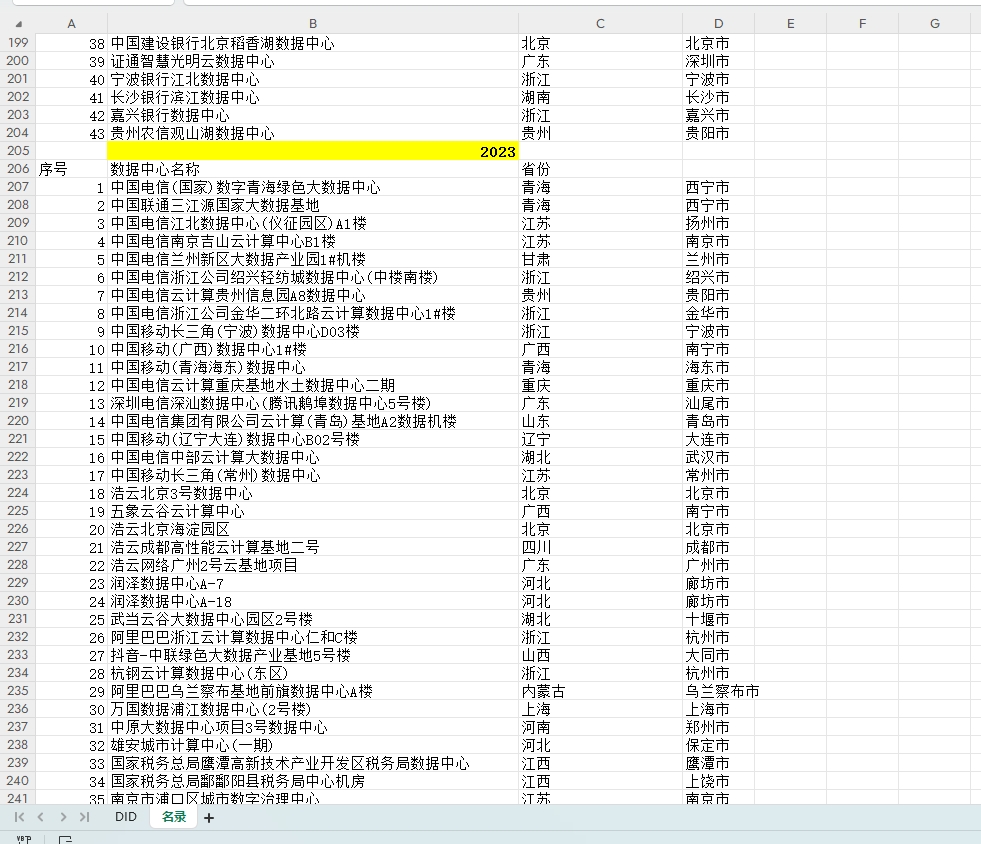Select cell 武当云谷大数据中心园区2号楼

pos(313,619)
